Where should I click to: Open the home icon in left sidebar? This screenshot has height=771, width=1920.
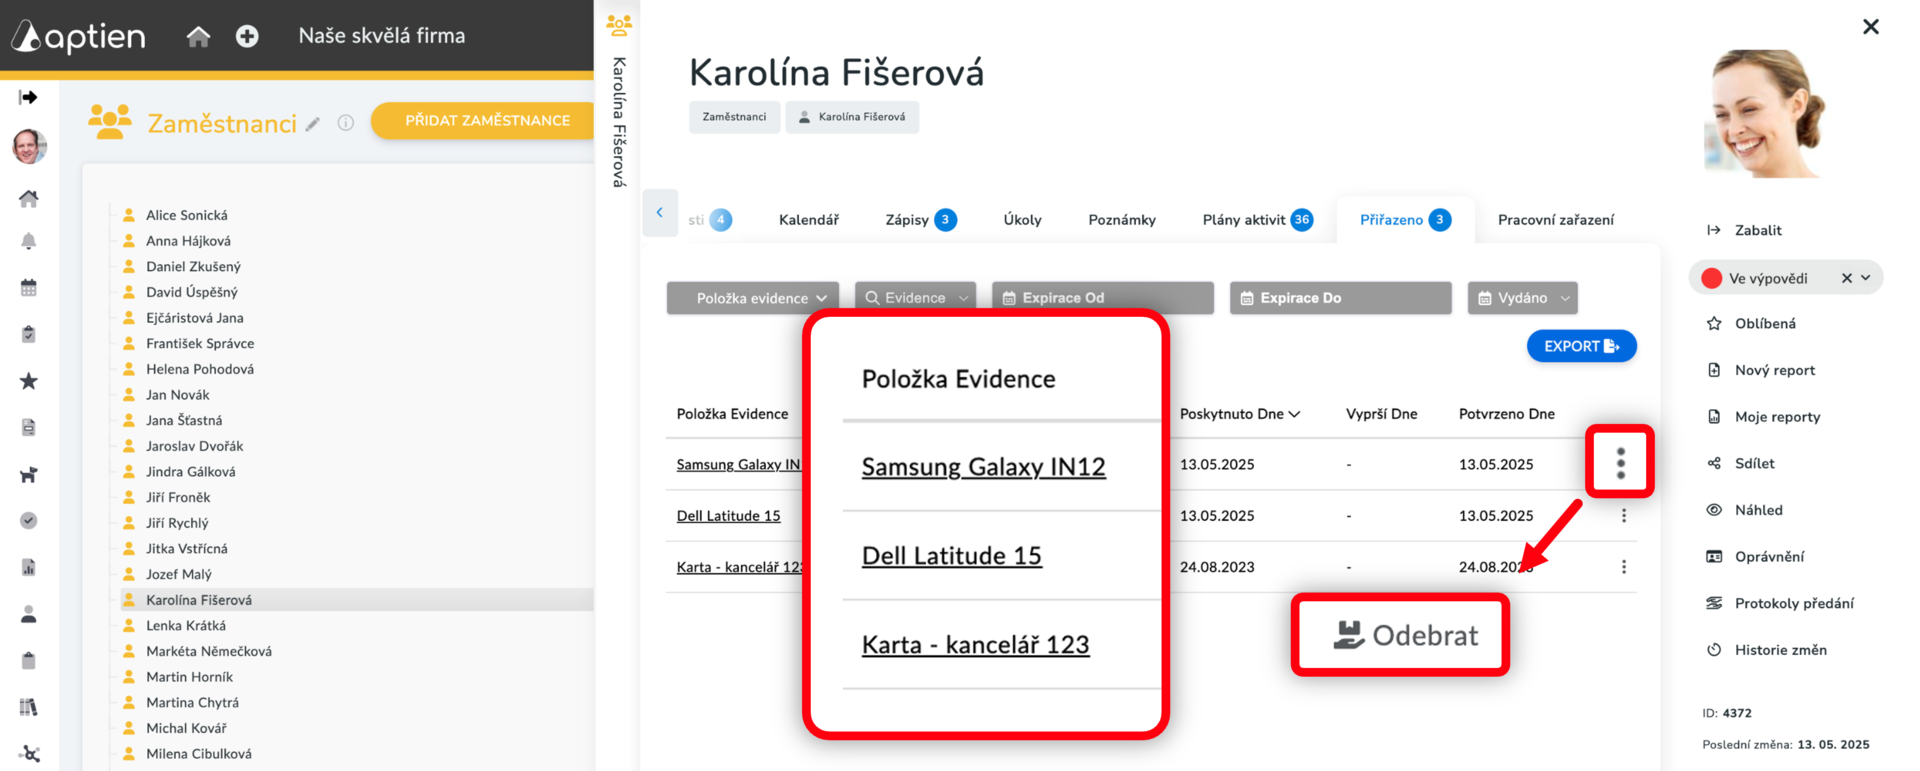[29, 199]
